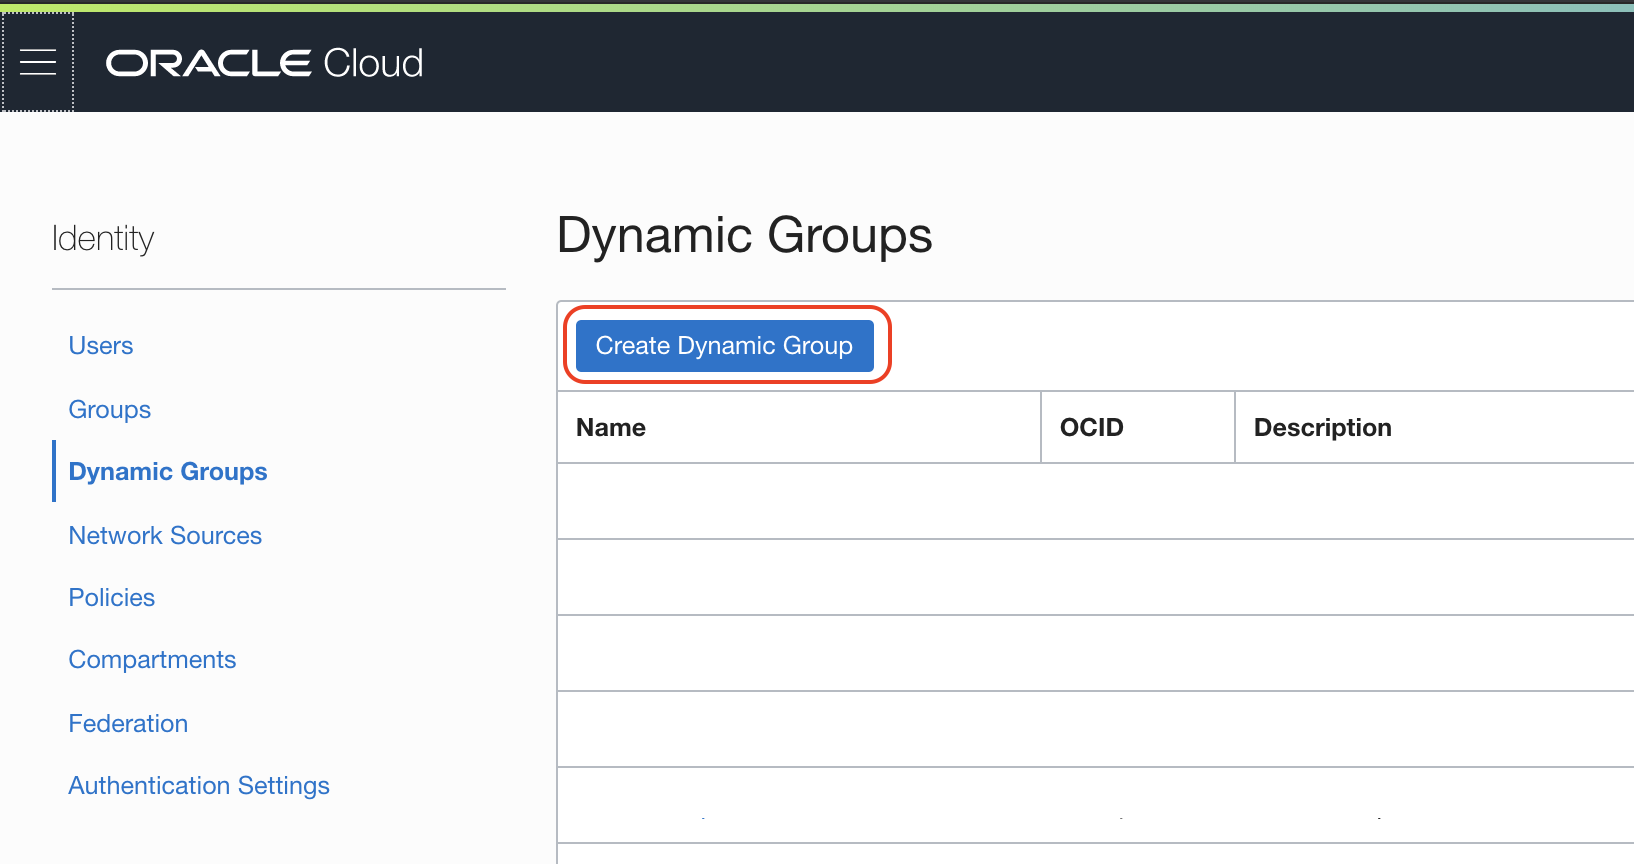Viewport: 1634px width, 864px height.
Task: Open Network Sources page
Action: 165,536
